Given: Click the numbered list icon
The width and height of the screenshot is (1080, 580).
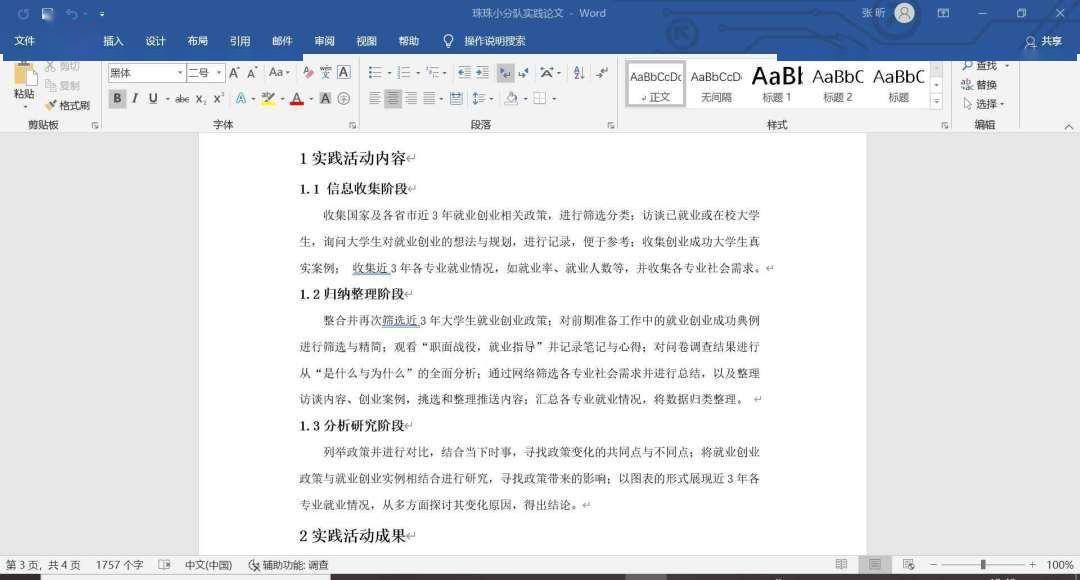Looking at the screenshot, I should click(404, 72).
